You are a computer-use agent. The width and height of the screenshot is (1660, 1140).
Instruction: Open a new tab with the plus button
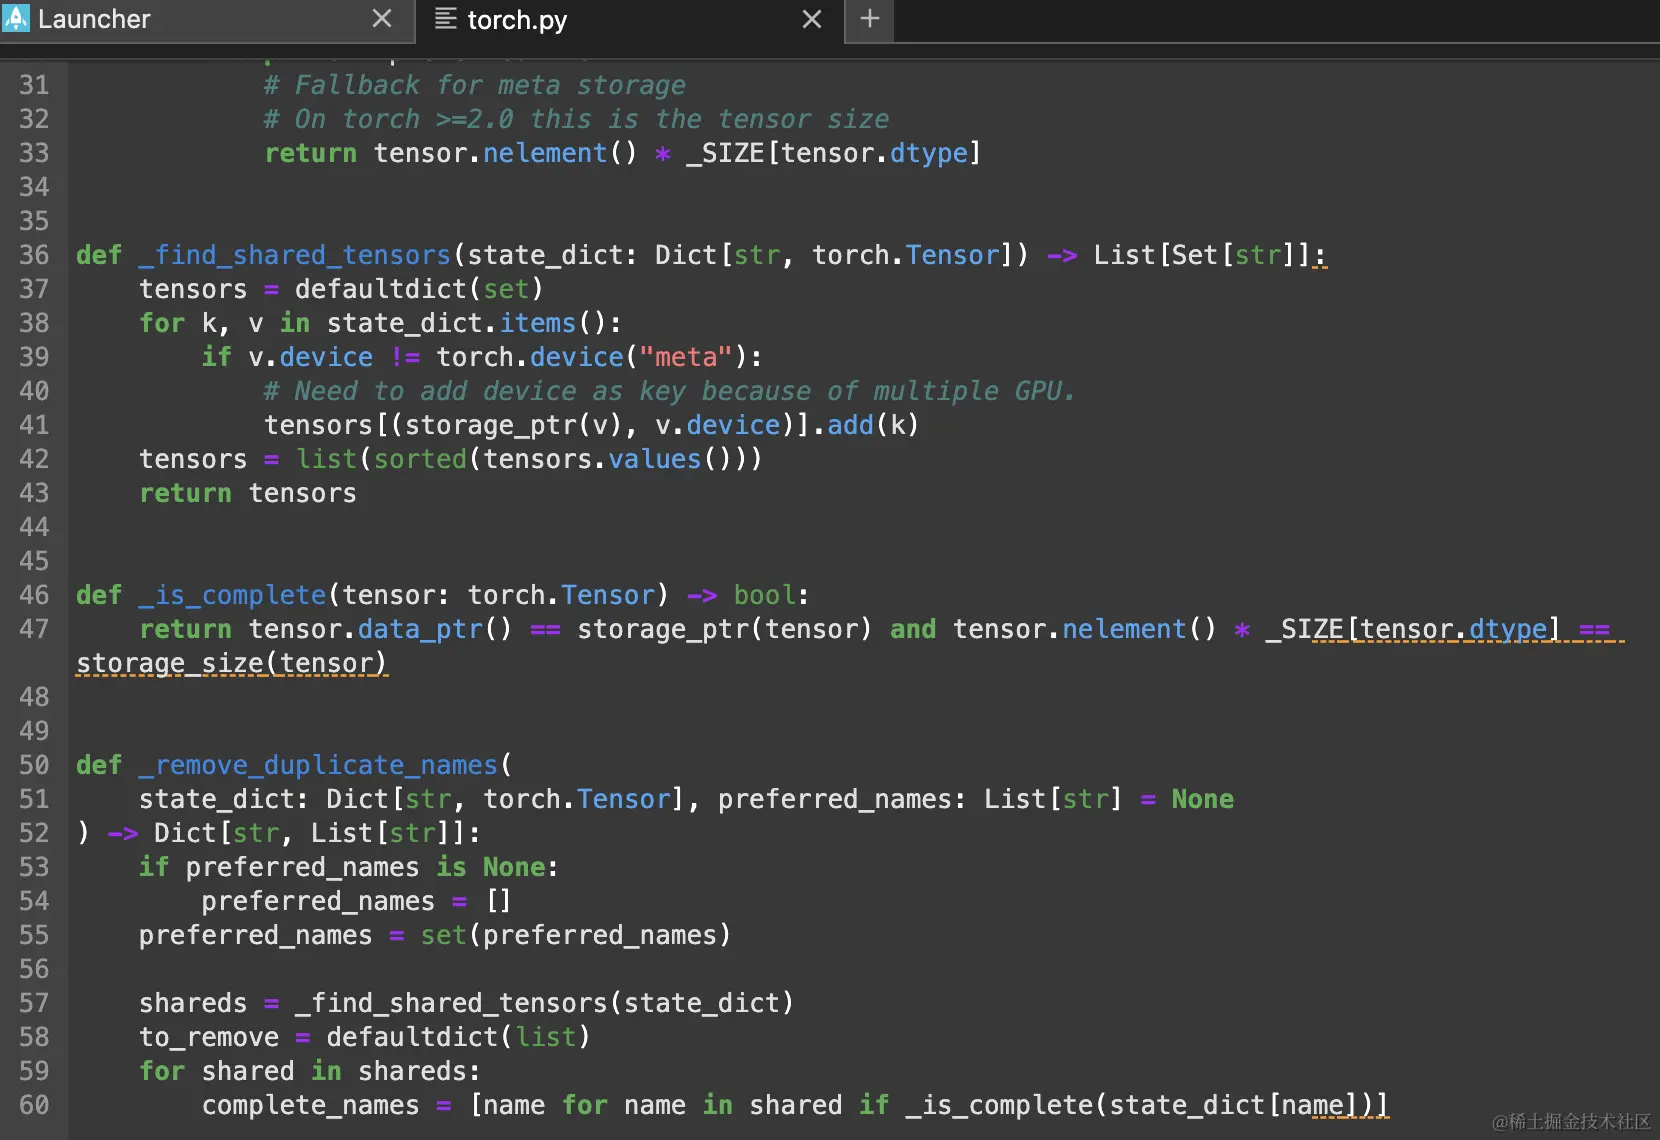pos(869,19)
